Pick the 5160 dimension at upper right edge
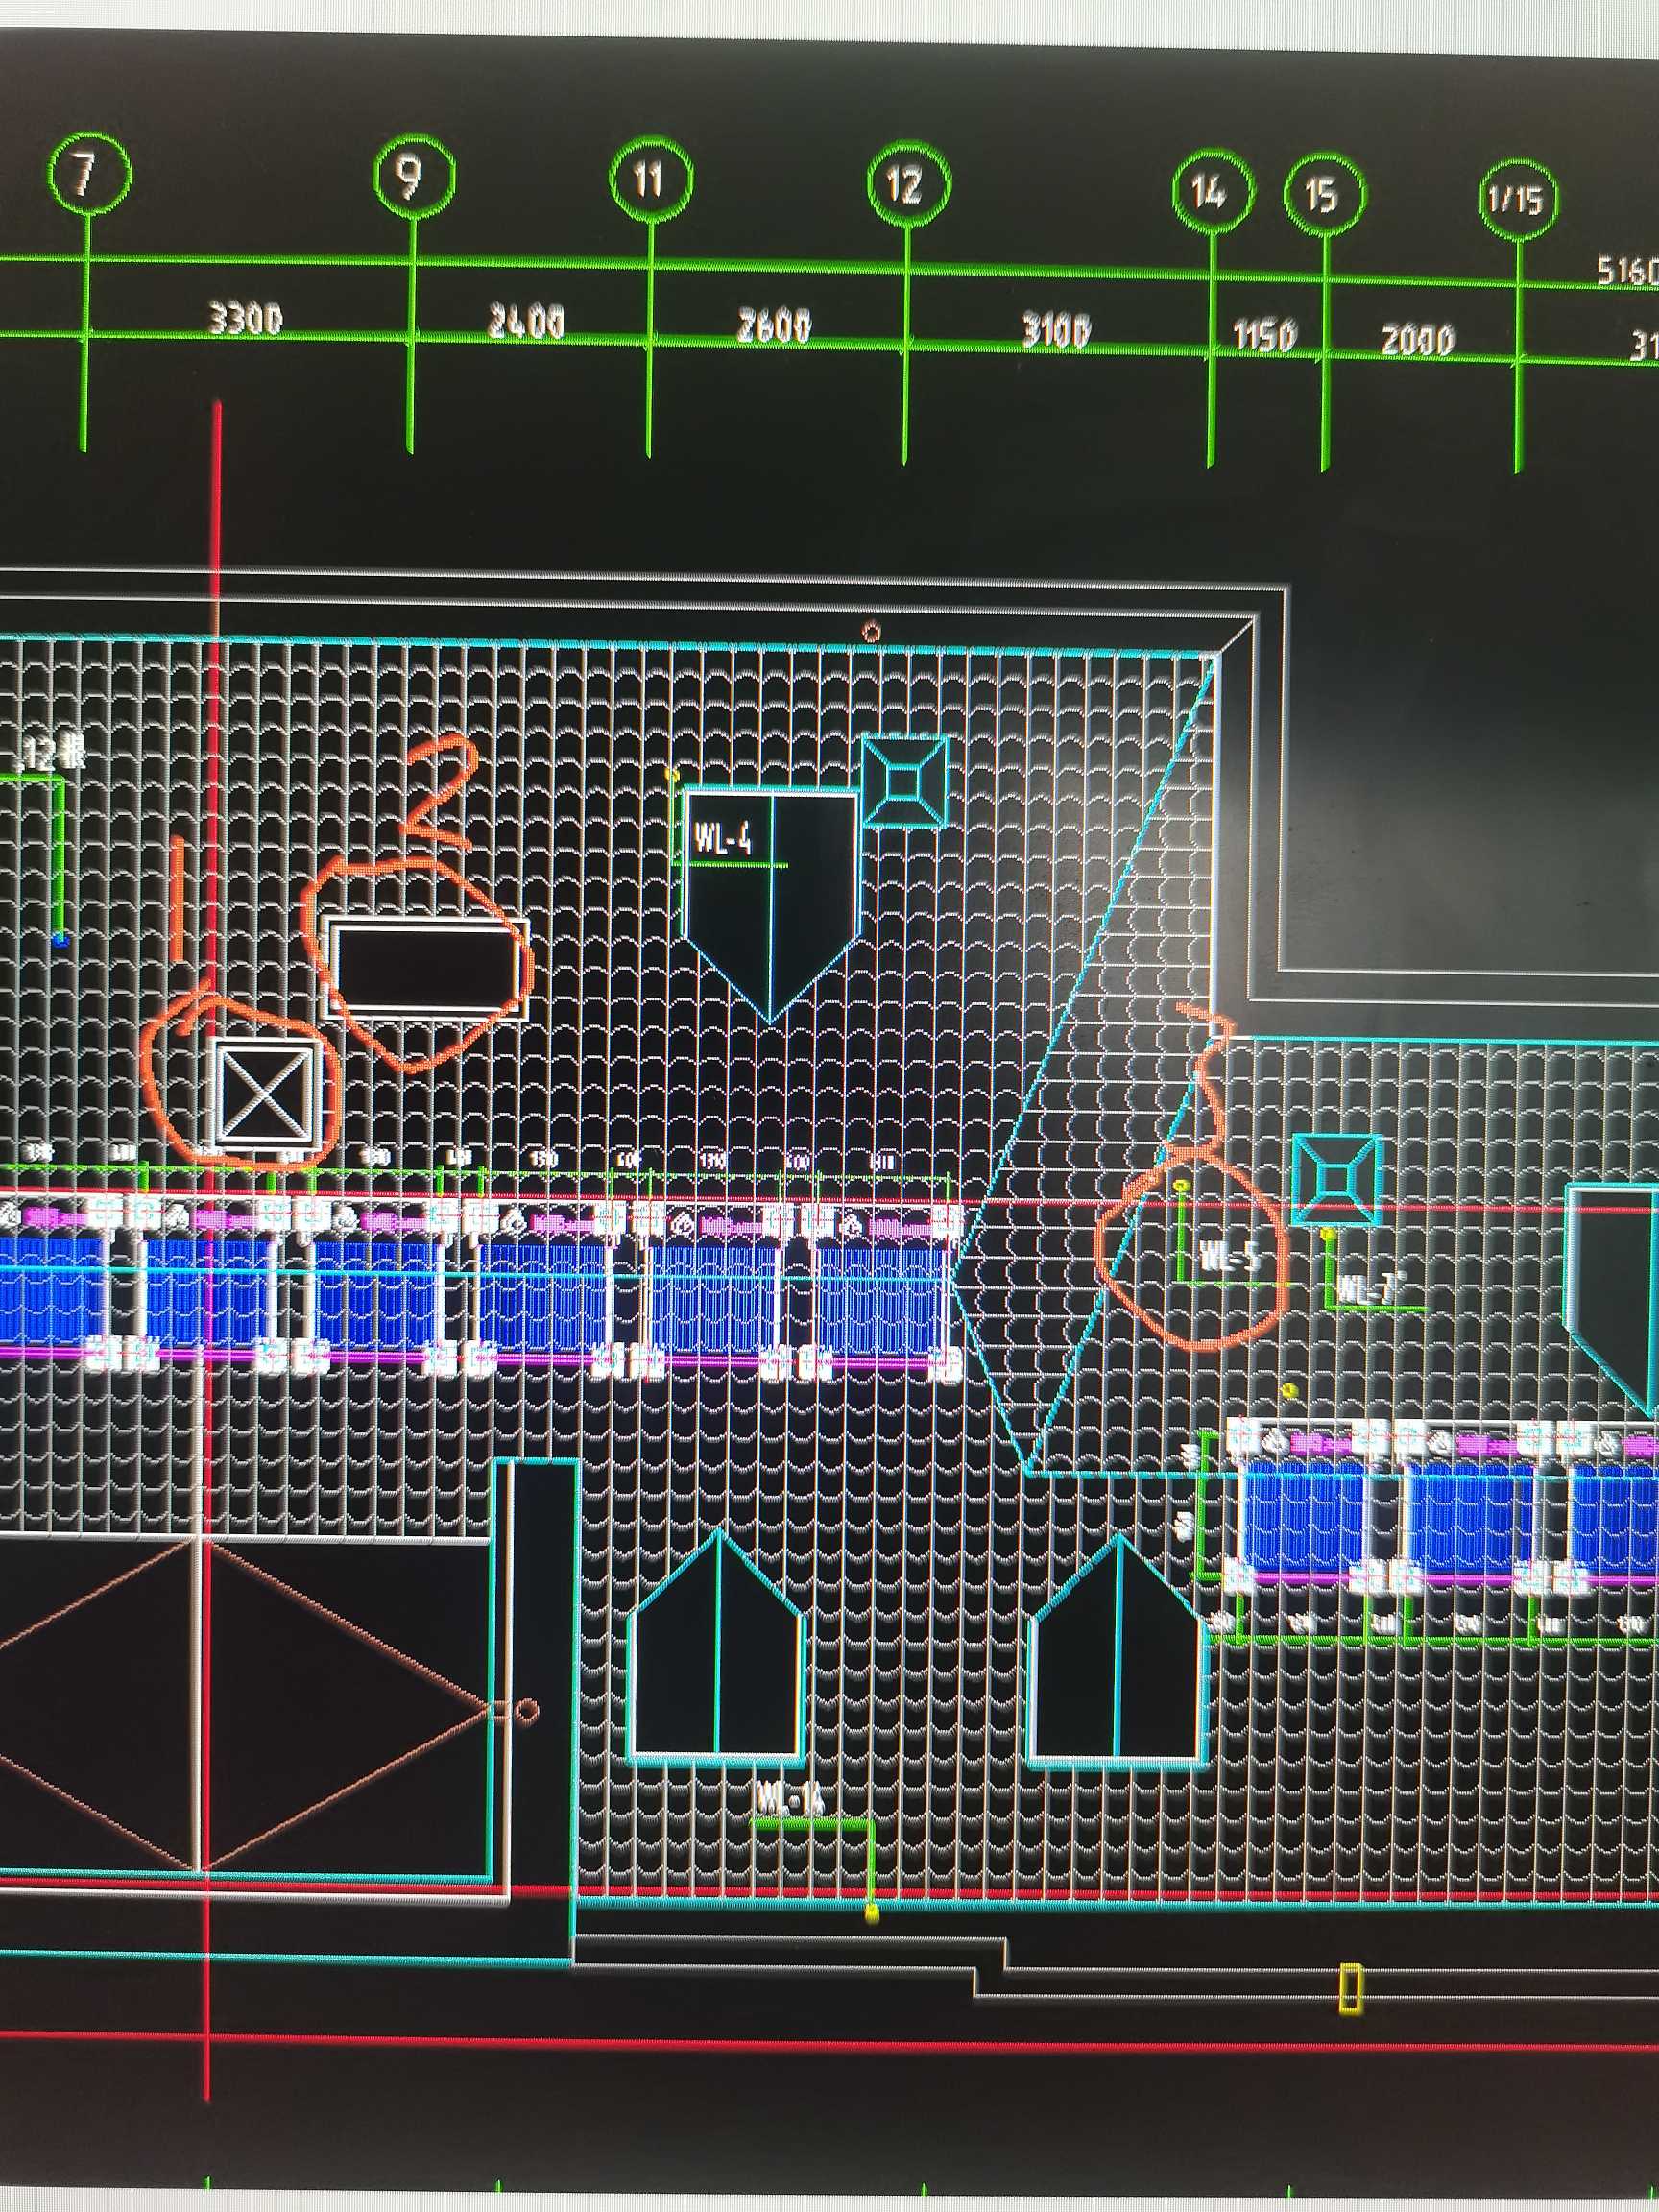Screen dimensions: 1659x2212 pos(1628,271)
